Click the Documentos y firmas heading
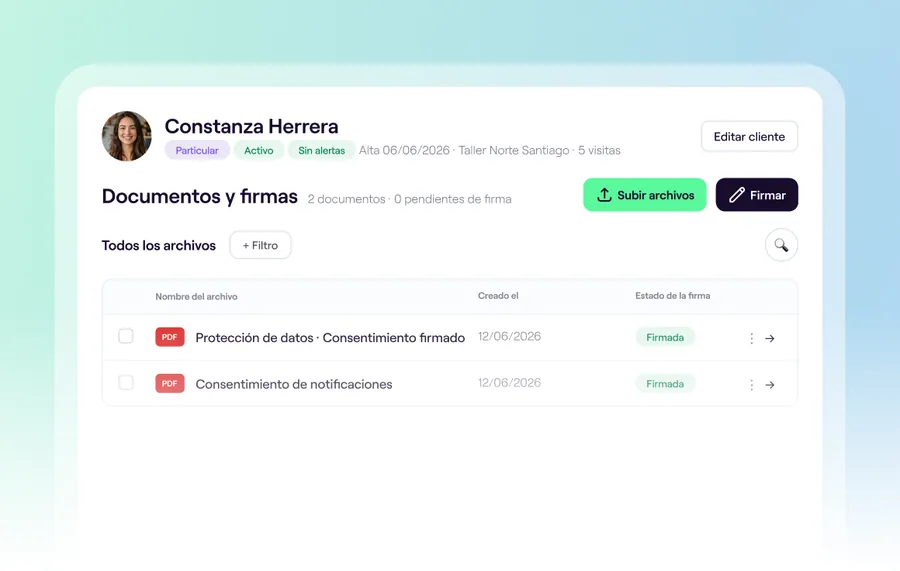 tap(200, 196)
